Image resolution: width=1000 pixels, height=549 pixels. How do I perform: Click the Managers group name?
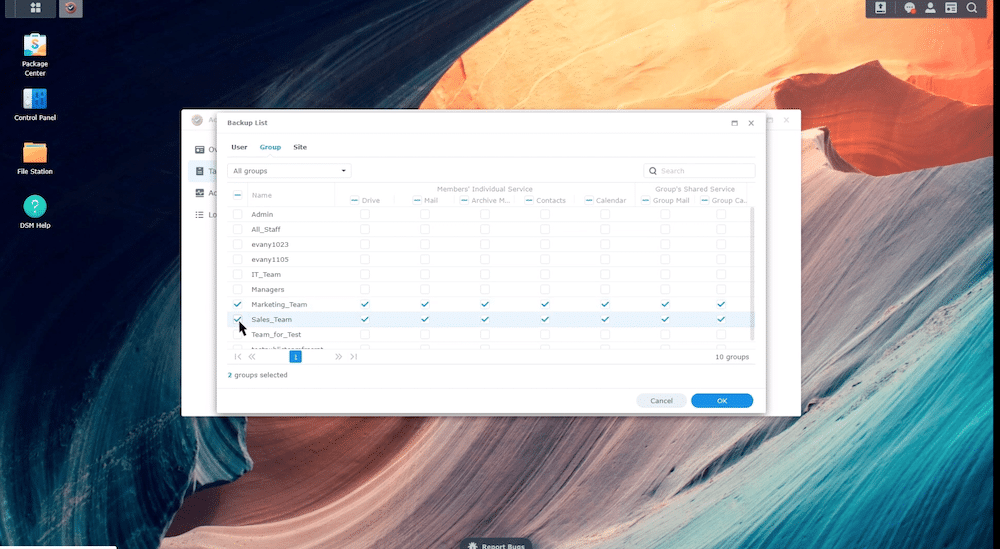pos(267,289)
